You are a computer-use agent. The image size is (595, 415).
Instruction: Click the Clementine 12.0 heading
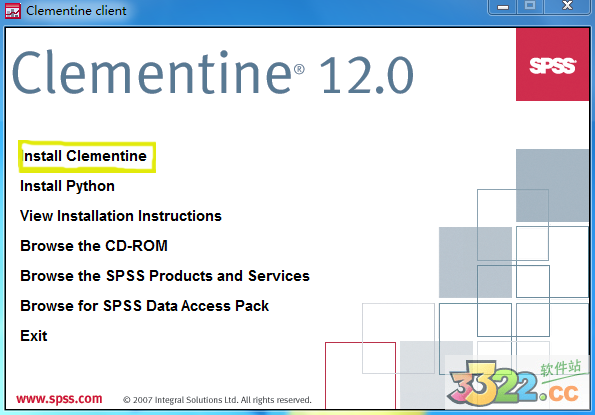(212, 73)
